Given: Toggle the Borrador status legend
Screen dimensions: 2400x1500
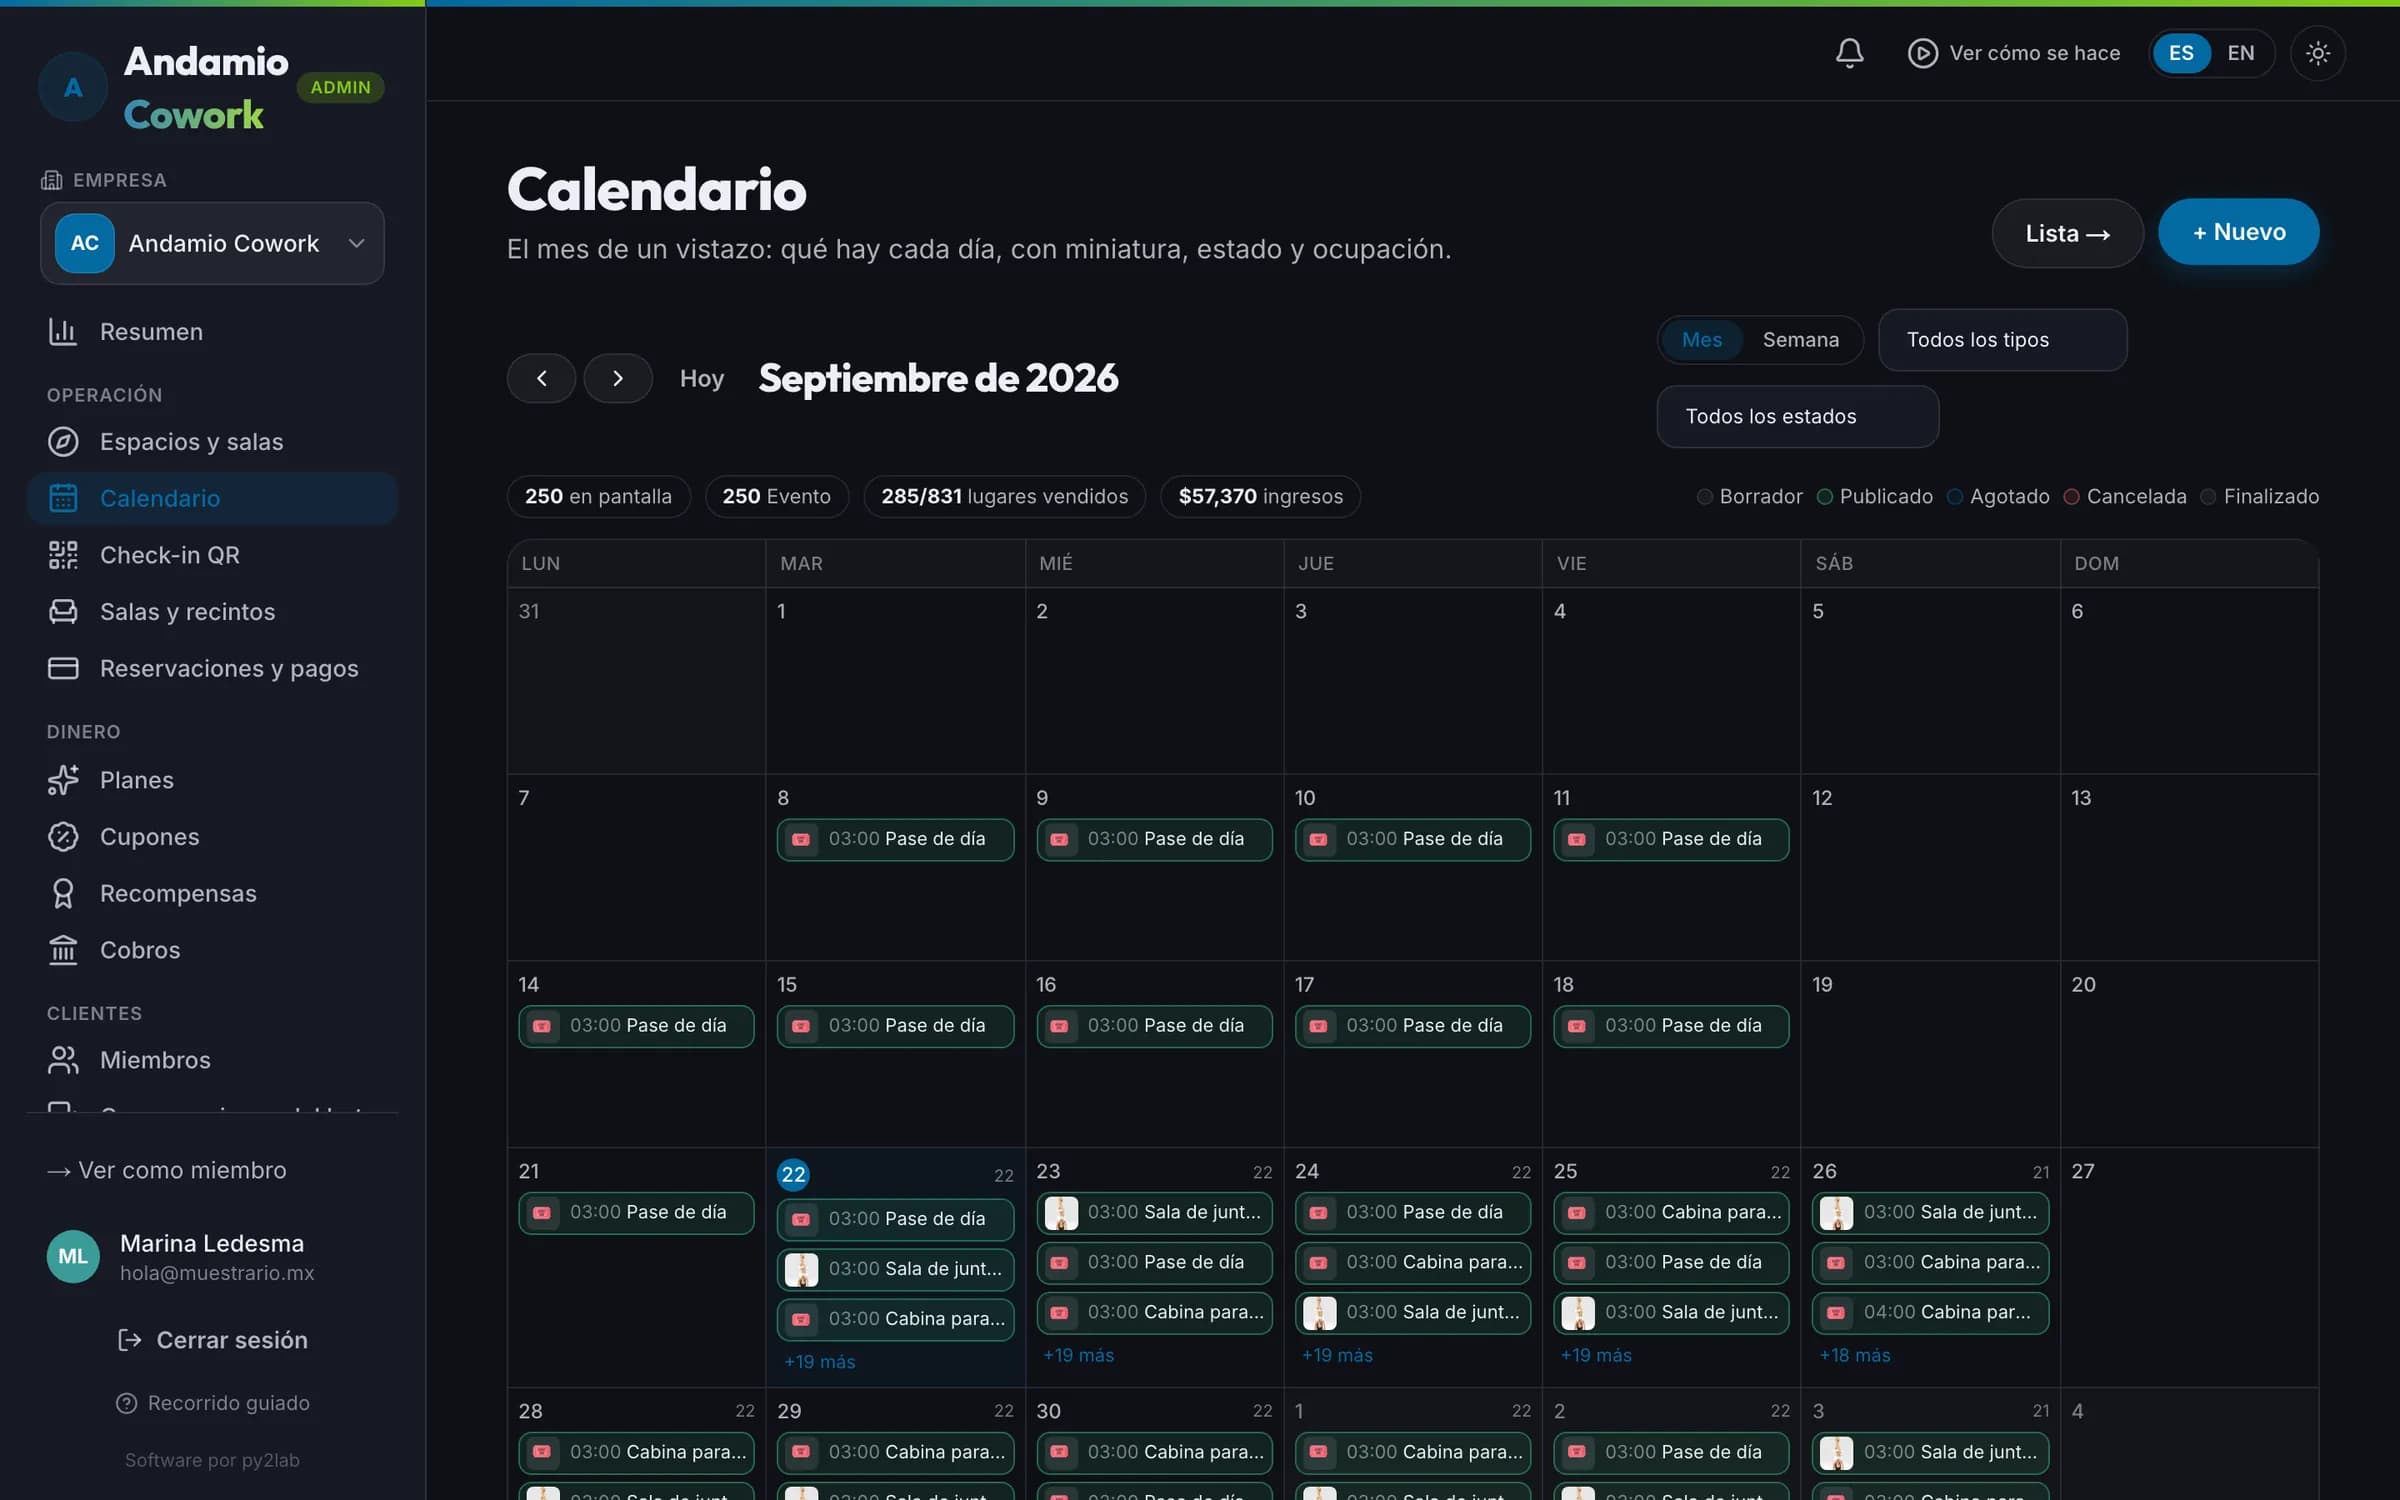Looking at the screenshot, I should [1750, 497].
